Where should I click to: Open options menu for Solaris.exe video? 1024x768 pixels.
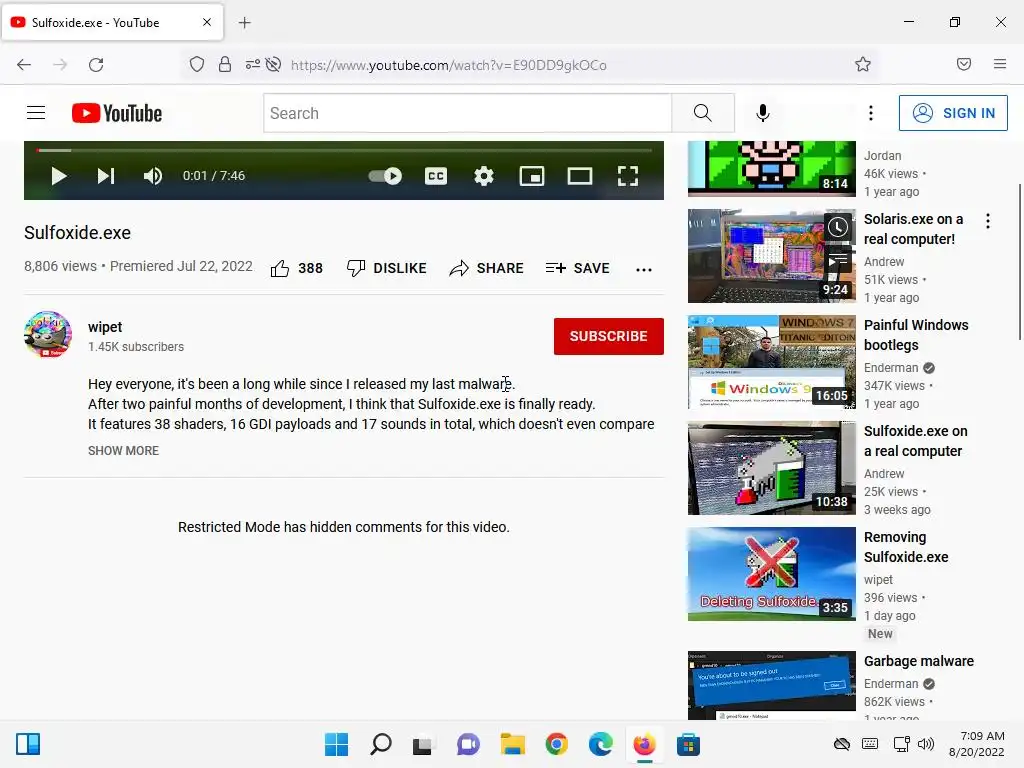tap(987, 221)
